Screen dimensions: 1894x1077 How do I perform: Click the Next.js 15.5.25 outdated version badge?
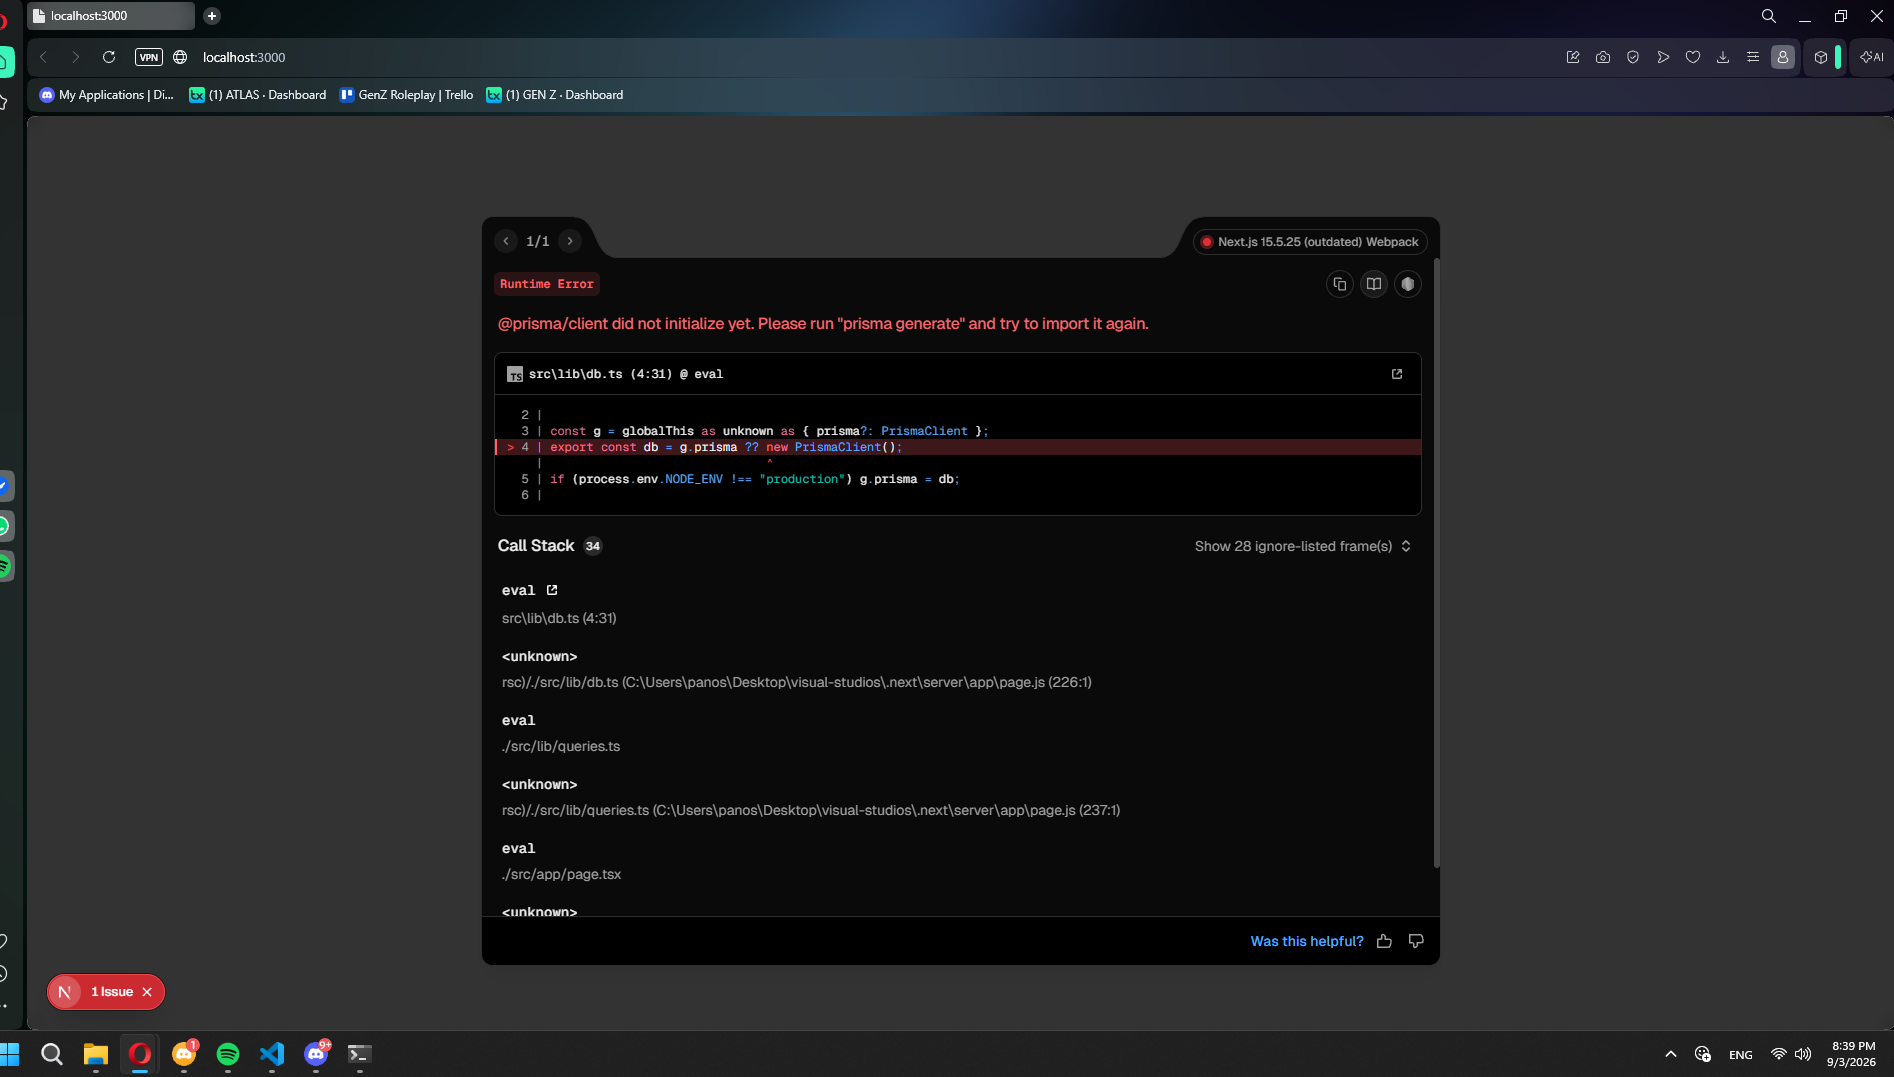1310,242
